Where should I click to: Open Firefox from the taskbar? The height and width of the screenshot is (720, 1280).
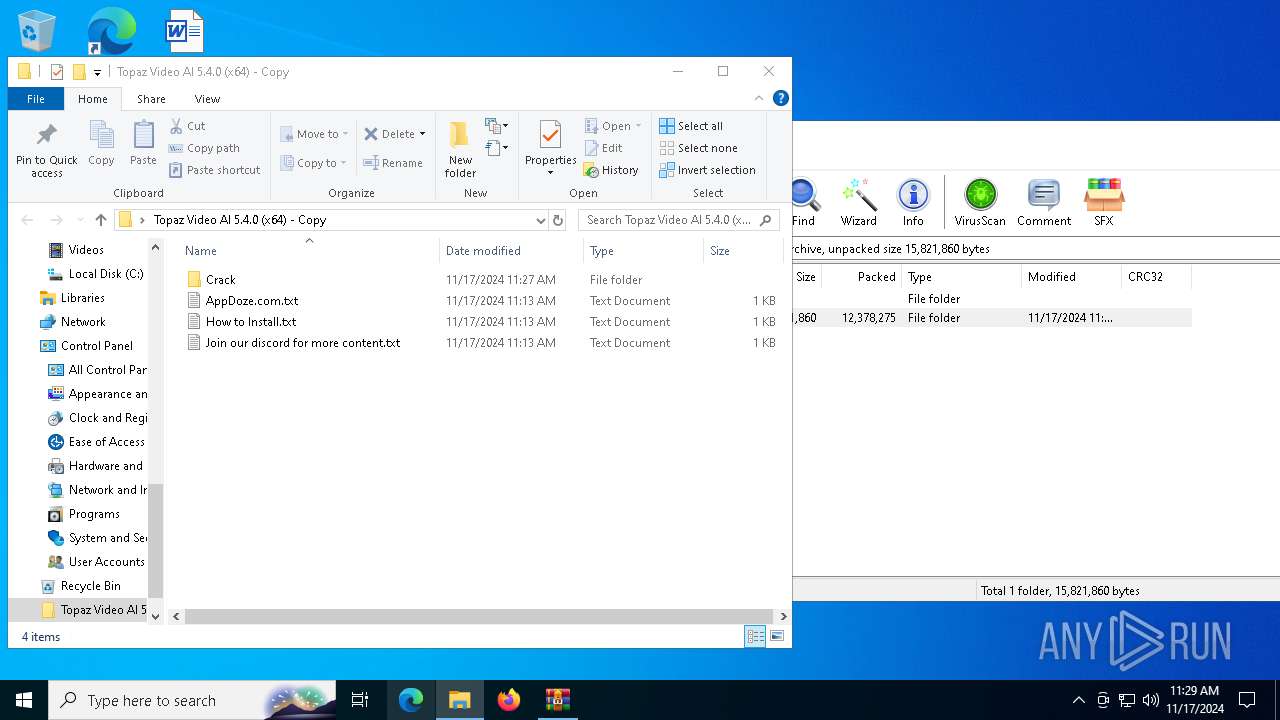tap(509, 700)
